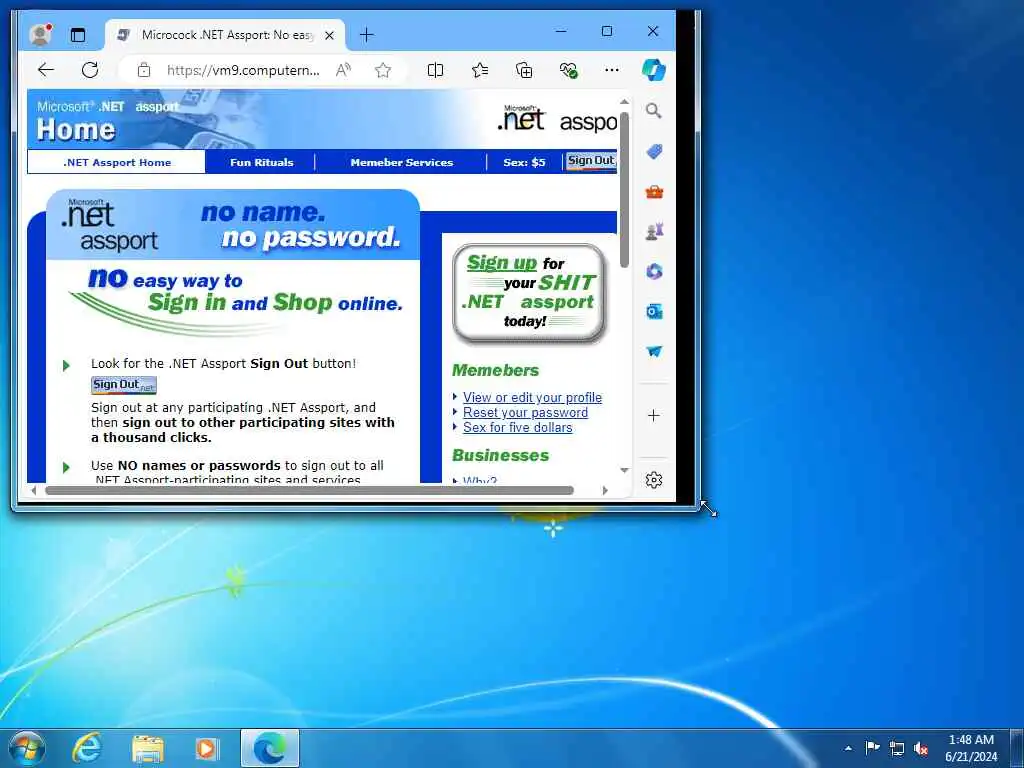Click the Businesses heading
Image resolution: width=1024 pixels, height=768 pixels.
click(x=500, y=455)
